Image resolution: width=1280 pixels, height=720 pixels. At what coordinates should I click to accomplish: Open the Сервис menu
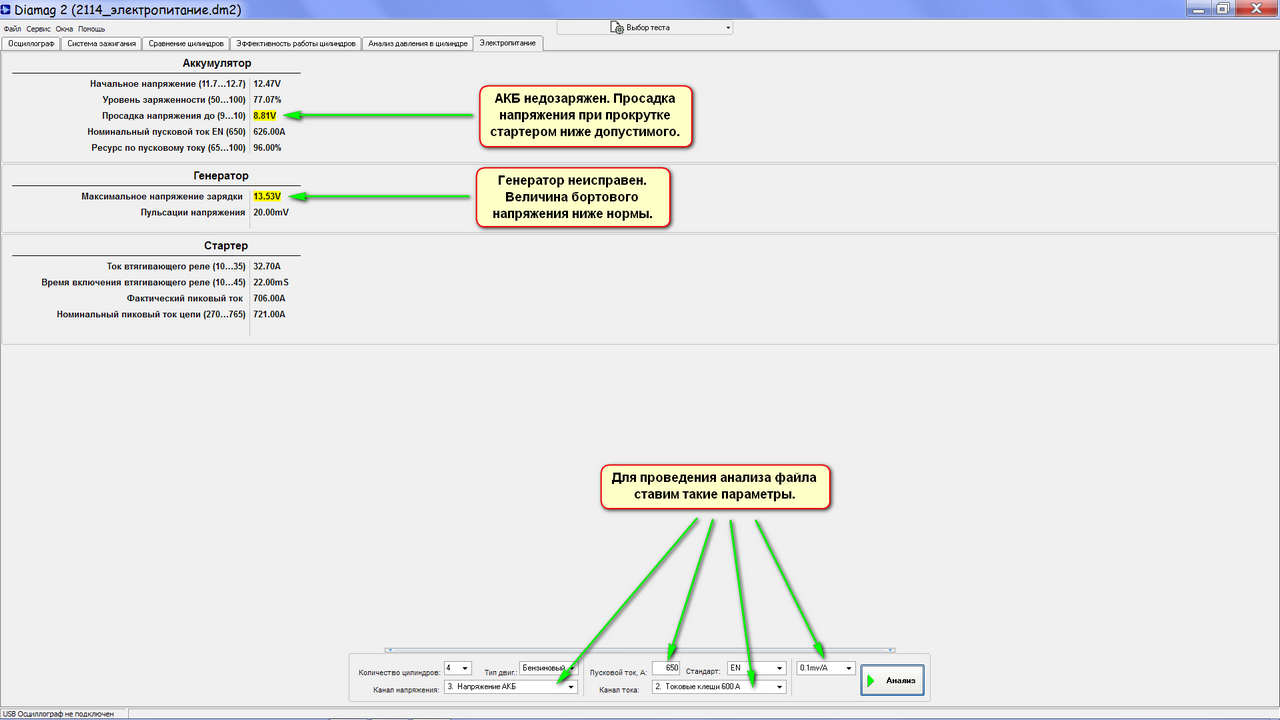(39, 29)
